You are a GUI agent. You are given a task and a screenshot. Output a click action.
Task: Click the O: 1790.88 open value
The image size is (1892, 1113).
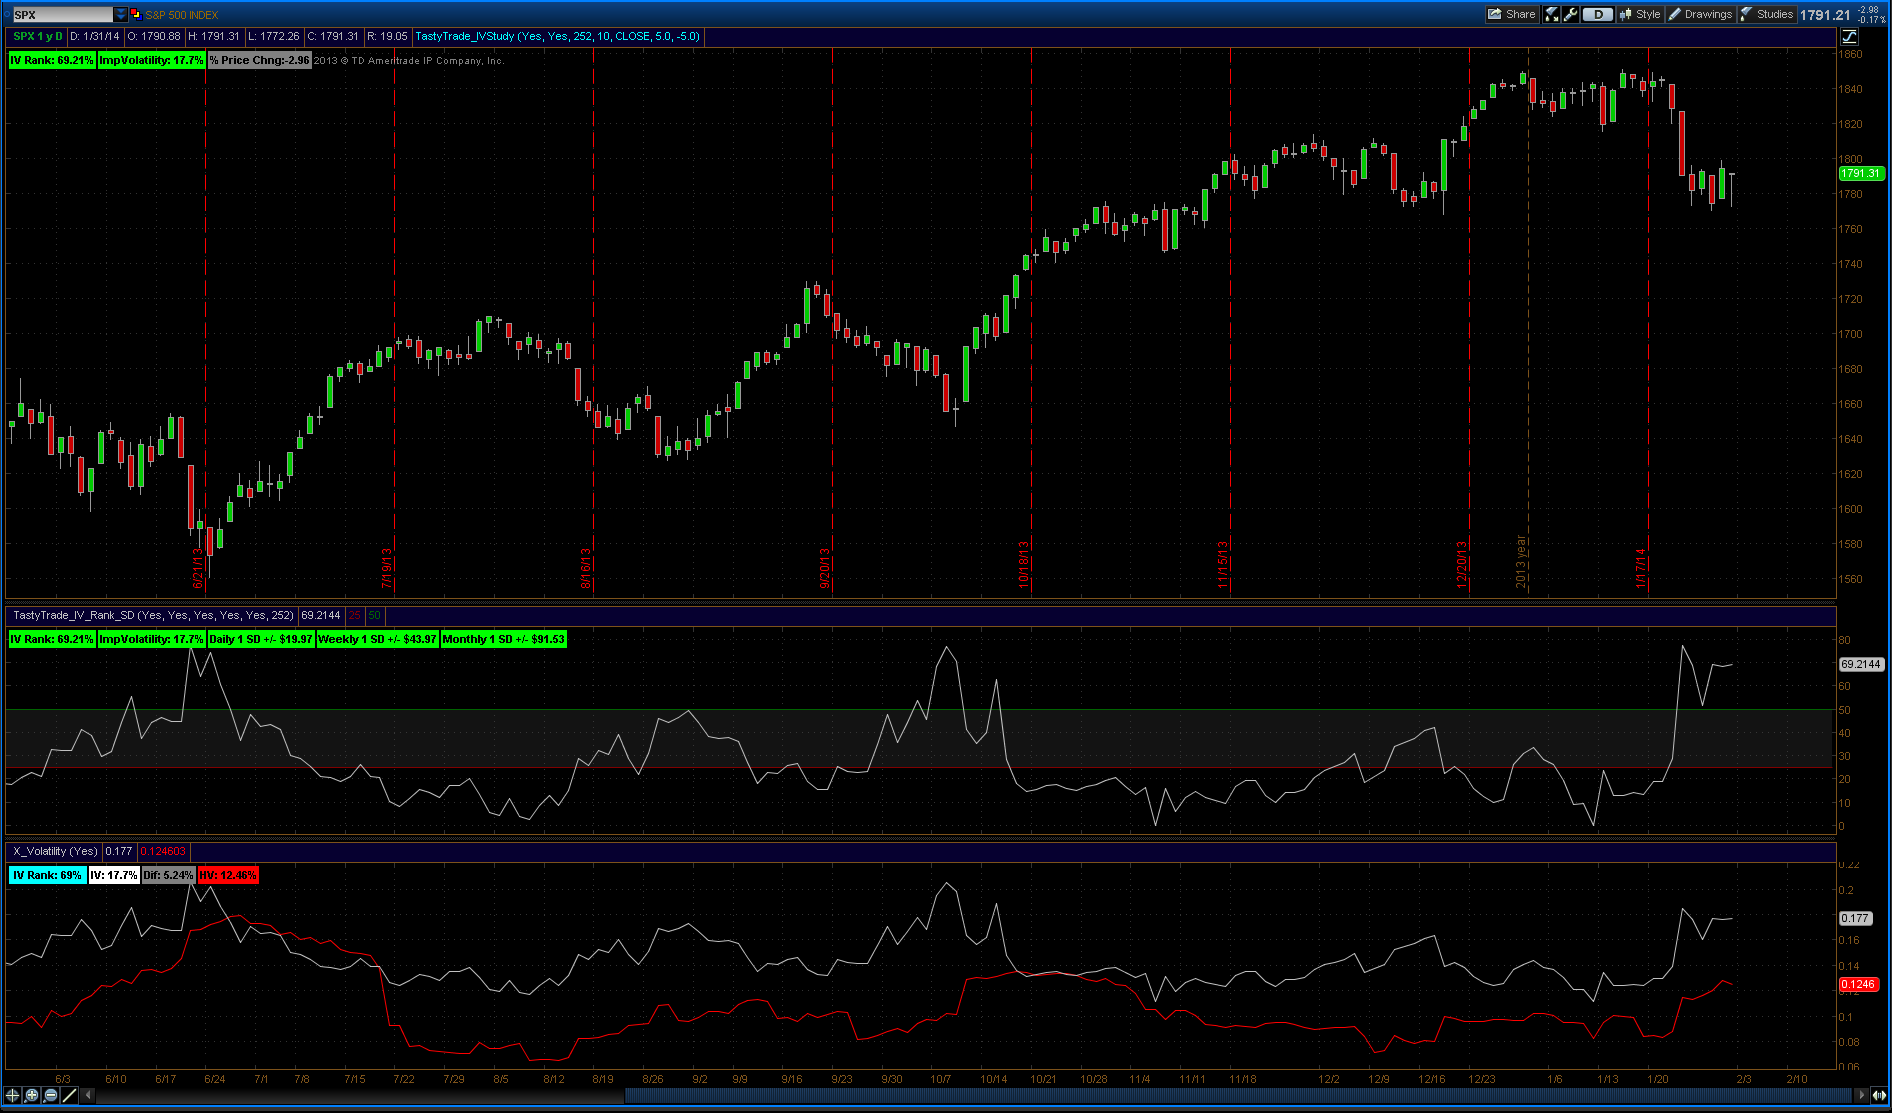[x=154, y=36]
